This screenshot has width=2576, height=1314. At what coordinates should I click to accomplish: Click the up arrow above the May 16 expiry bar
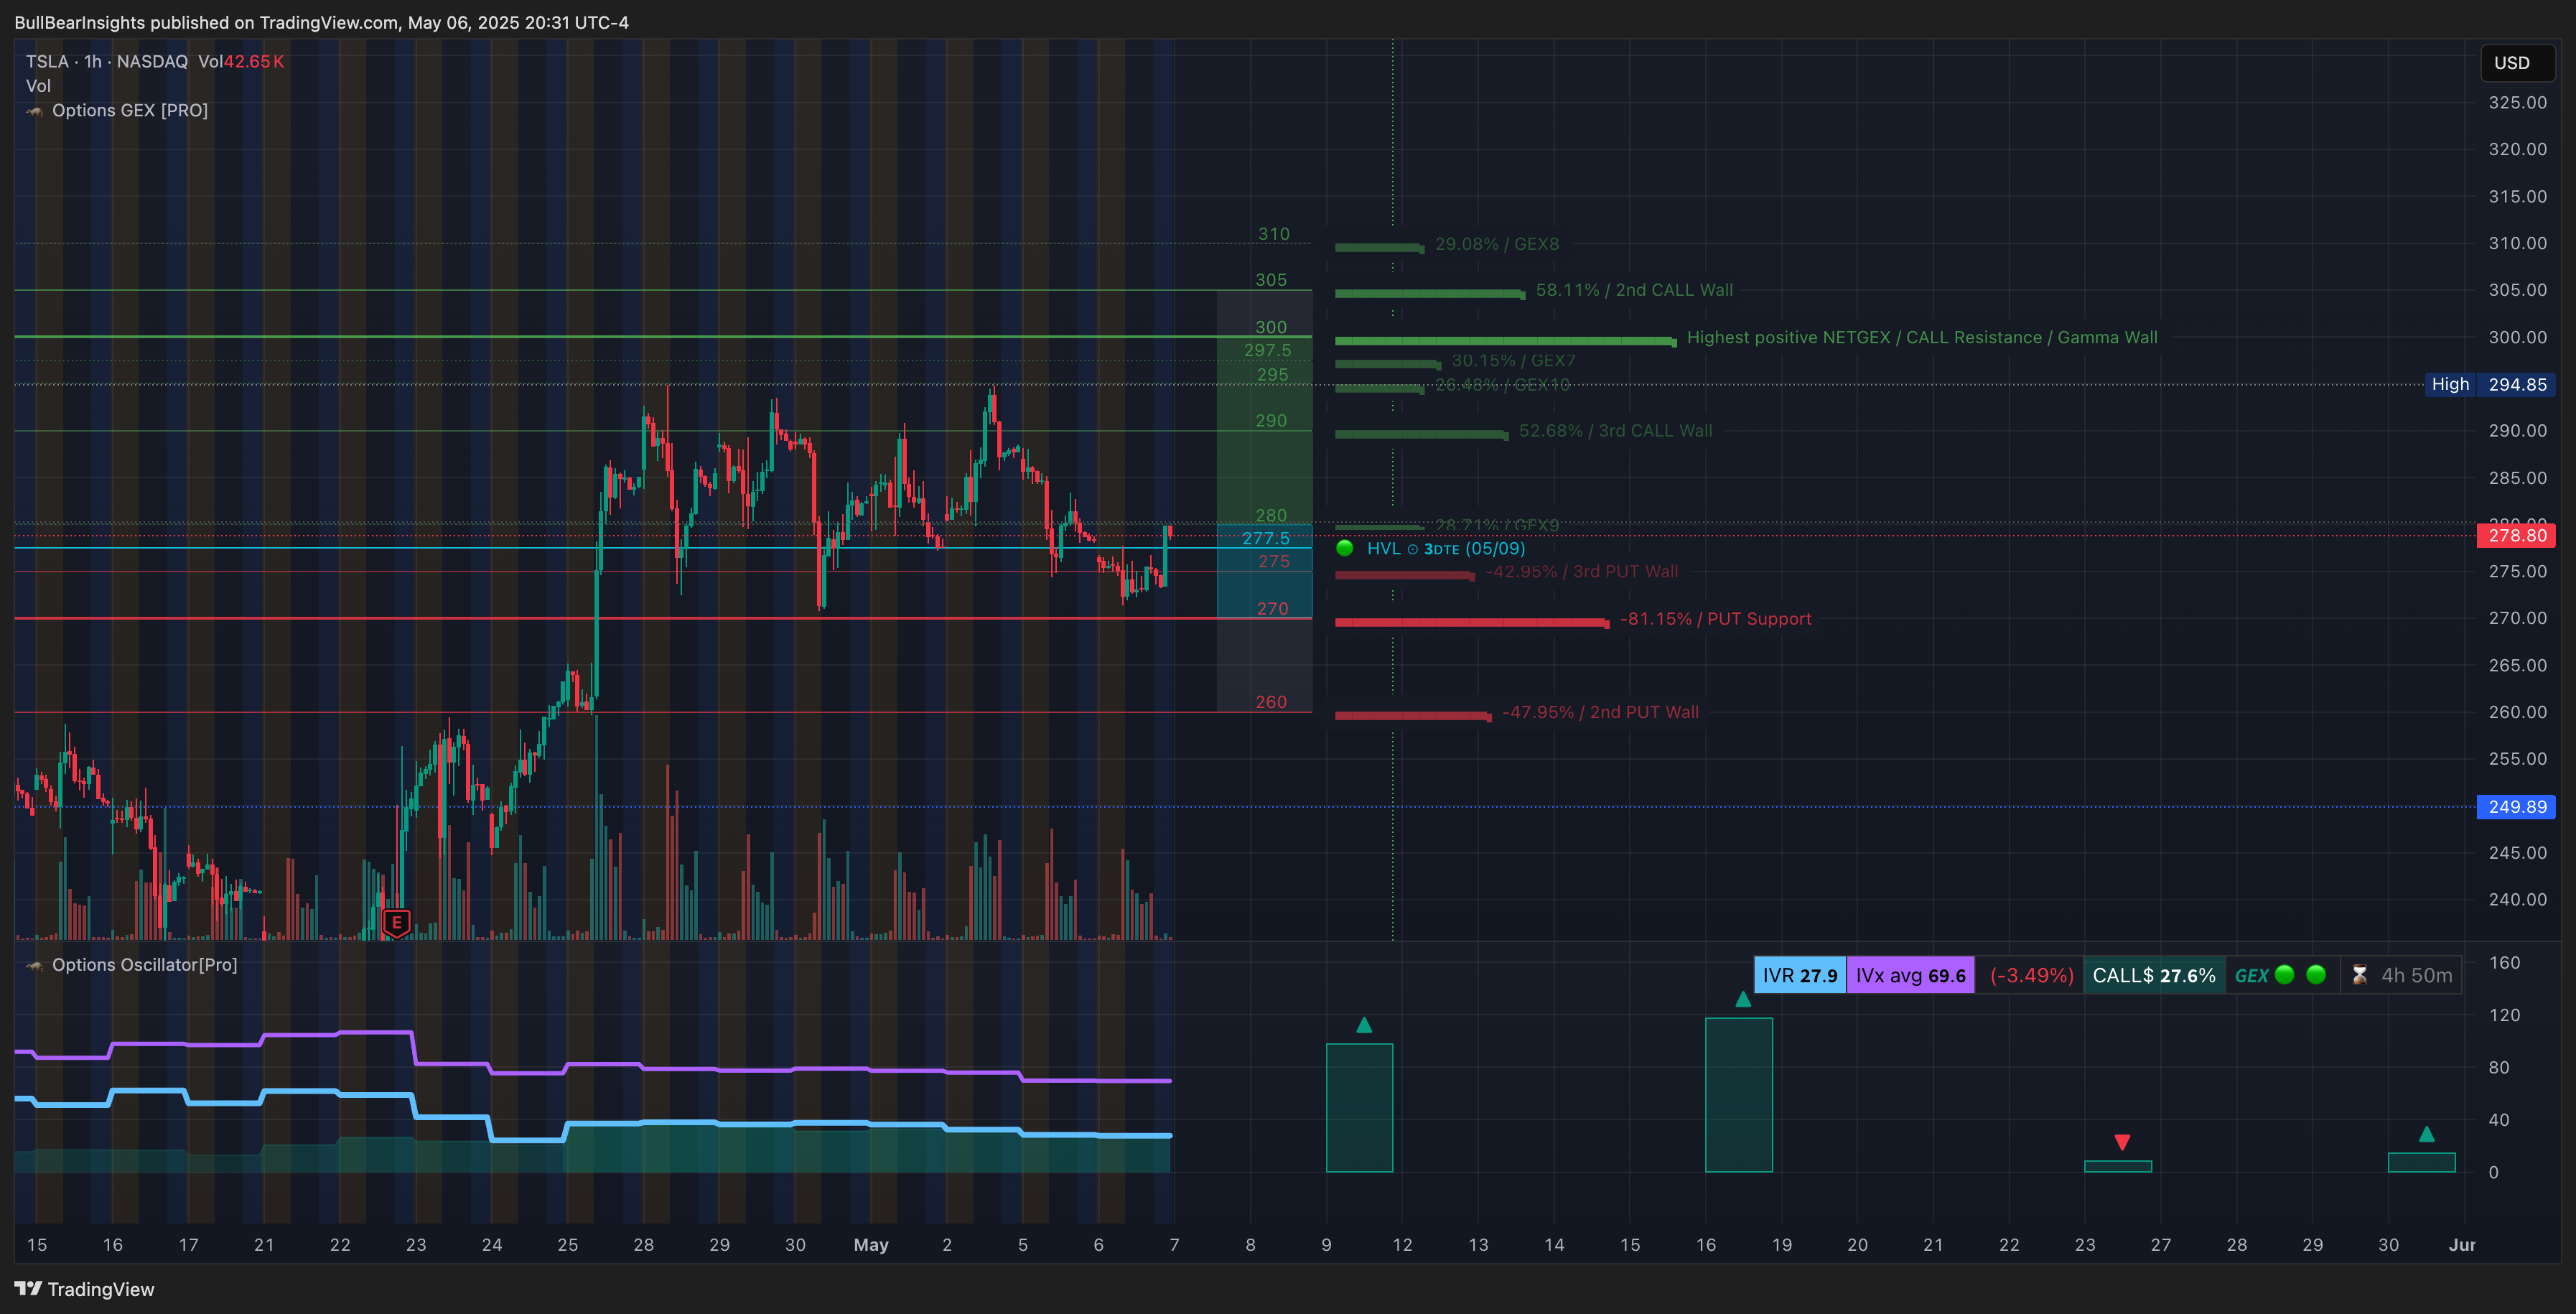pyautogui.click(x=1743, y=999)
